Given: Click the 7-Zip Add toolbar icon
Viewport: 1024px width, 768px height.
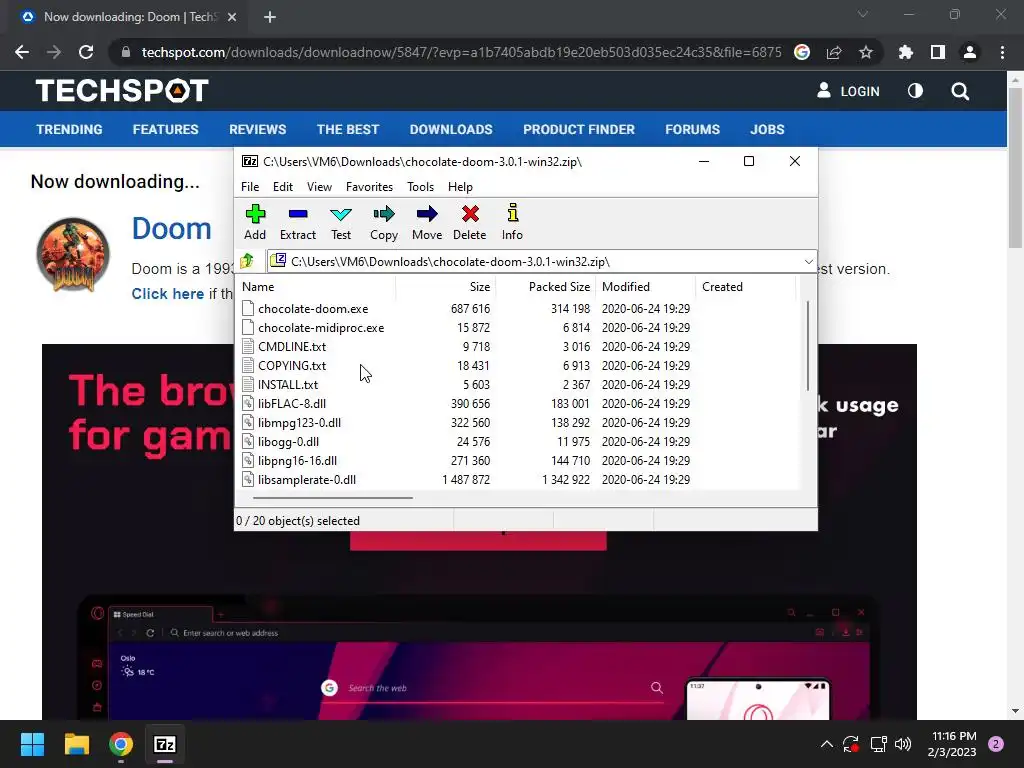Looking at the screenshot, I should (x=255, y=214).
